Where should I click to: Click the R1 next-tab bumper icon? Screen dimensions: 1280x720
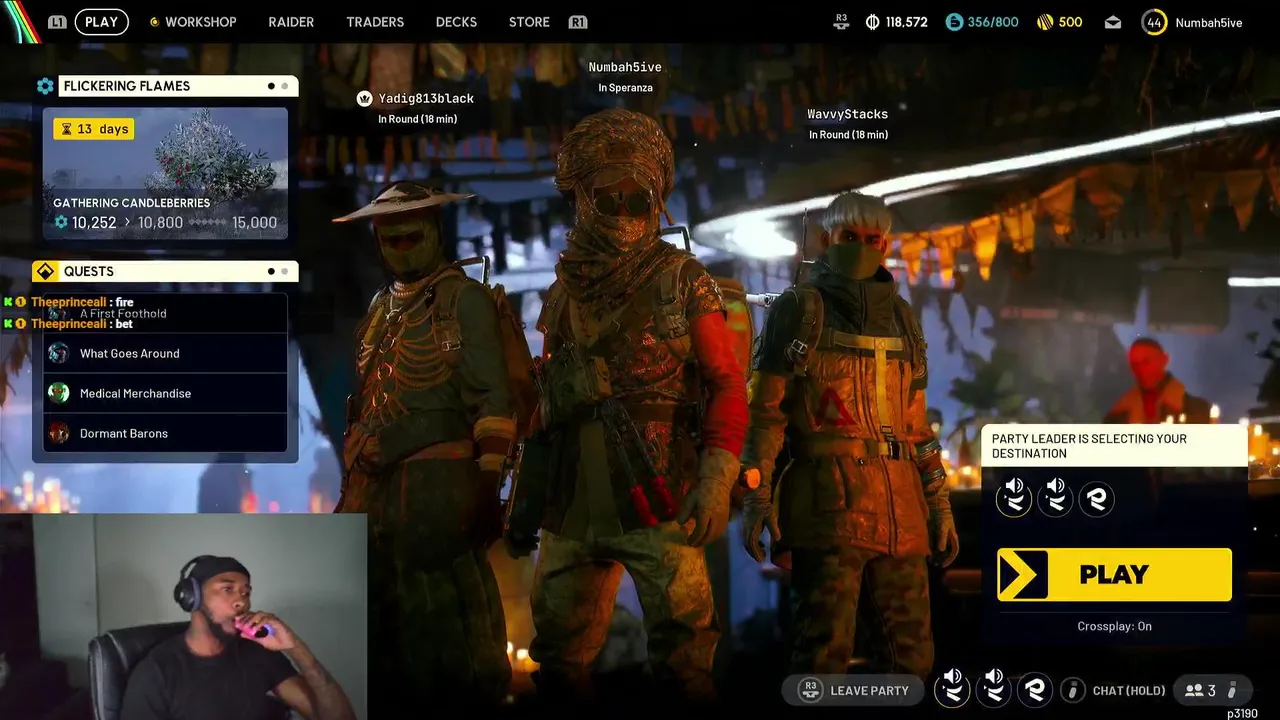tap(578, 22)
